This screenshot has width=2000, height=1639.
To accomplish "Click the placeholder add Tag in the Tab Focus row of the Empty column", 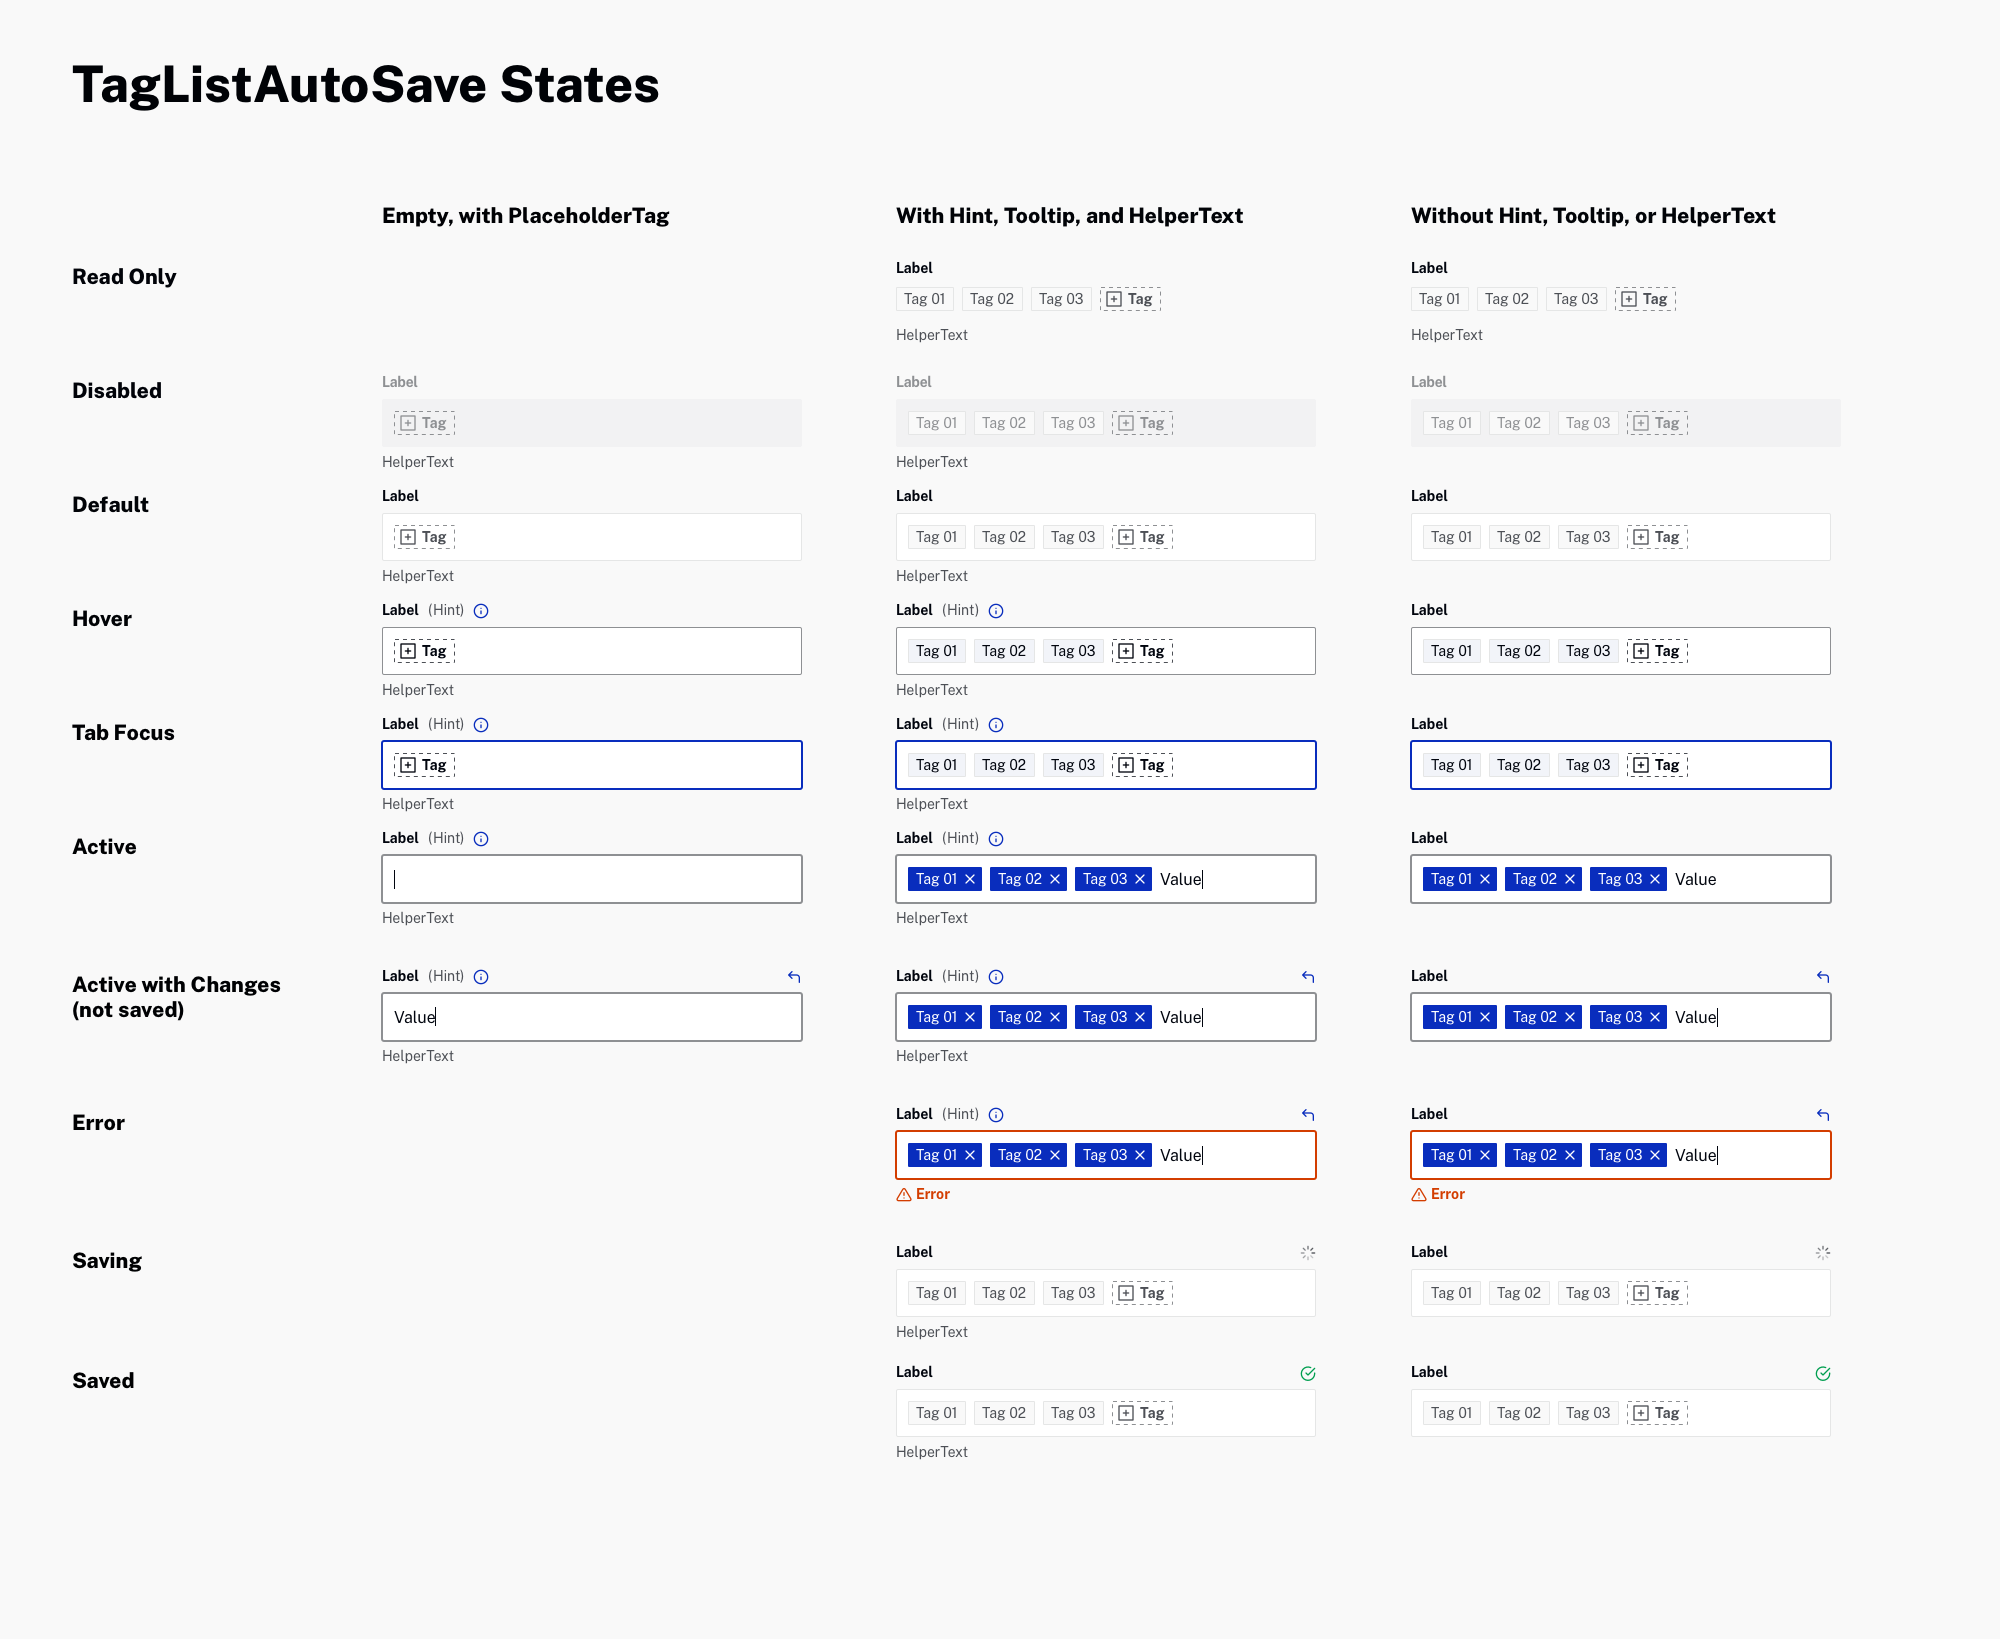I will click(425, 765).
